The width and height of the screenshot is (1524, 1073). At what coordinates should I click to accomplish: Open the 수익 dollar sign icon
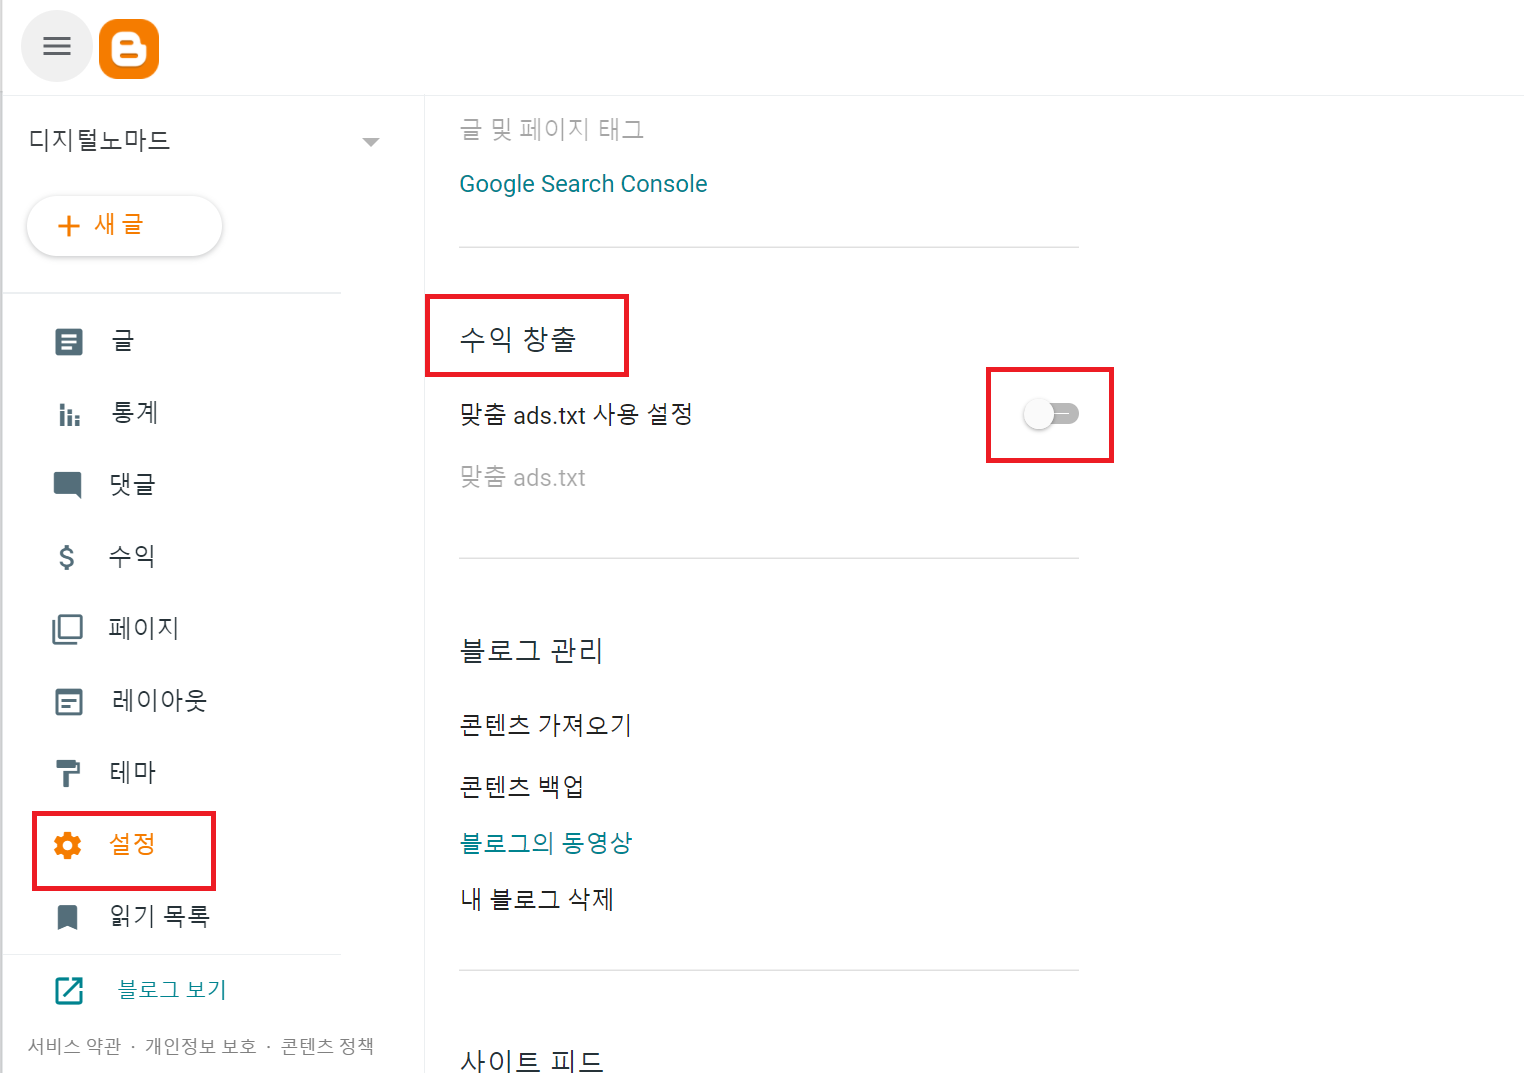pyautogui.click(x=67, y=557)
